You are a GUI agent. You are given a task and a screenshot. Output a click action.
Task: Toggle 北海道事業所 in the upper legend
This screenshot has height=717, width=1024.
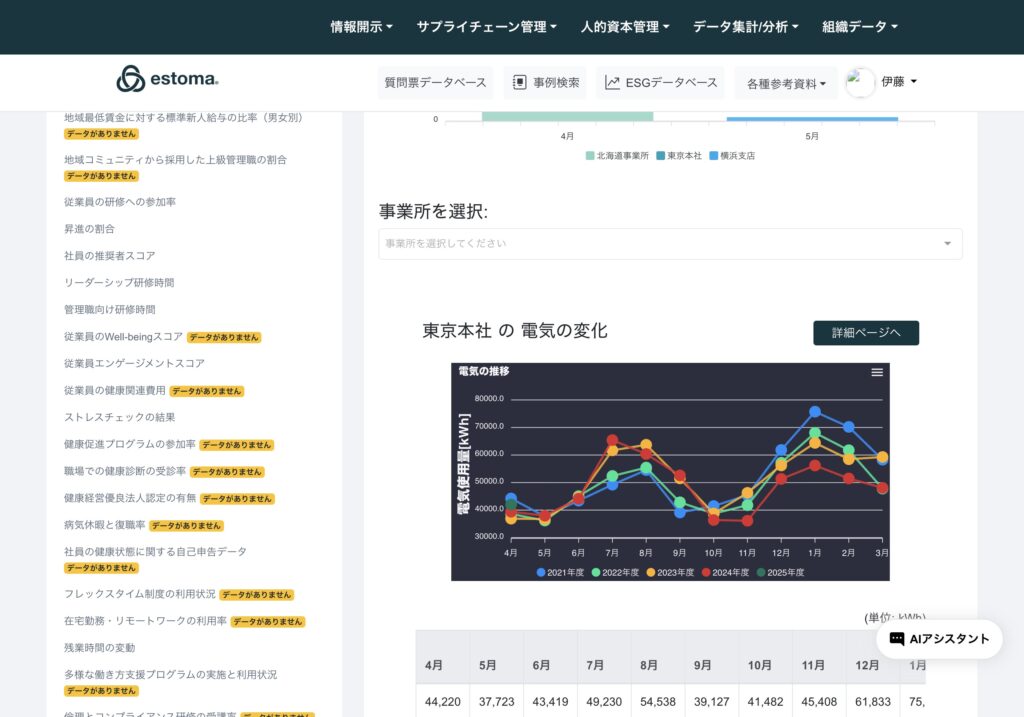pos(618,156)
